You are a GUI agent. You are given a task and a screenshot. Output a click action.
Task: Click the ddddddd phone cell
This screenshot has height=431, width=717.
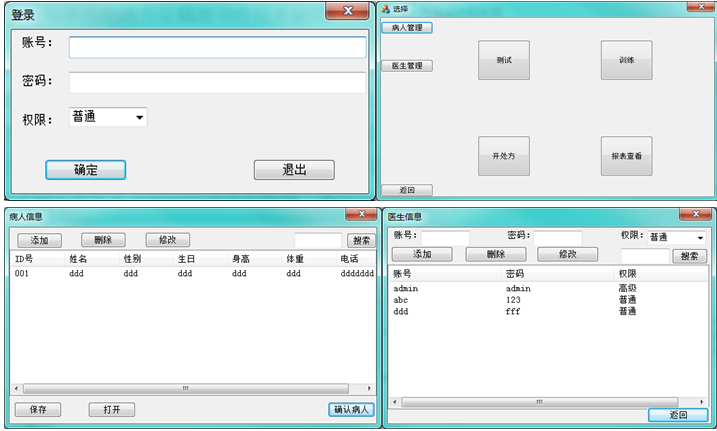click(x=357, y=273)
